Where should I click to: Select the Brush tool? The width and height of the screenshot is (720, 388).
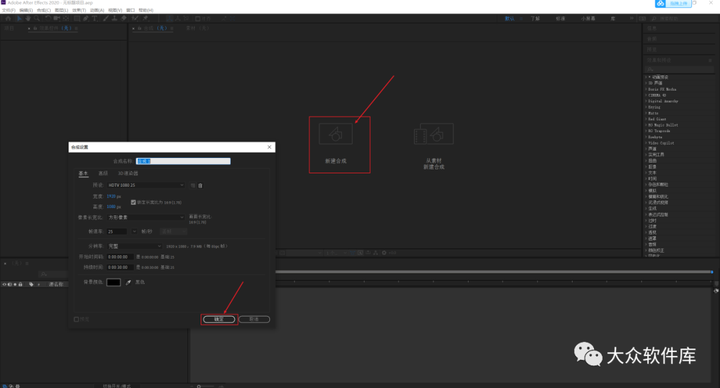pos(106,18)
